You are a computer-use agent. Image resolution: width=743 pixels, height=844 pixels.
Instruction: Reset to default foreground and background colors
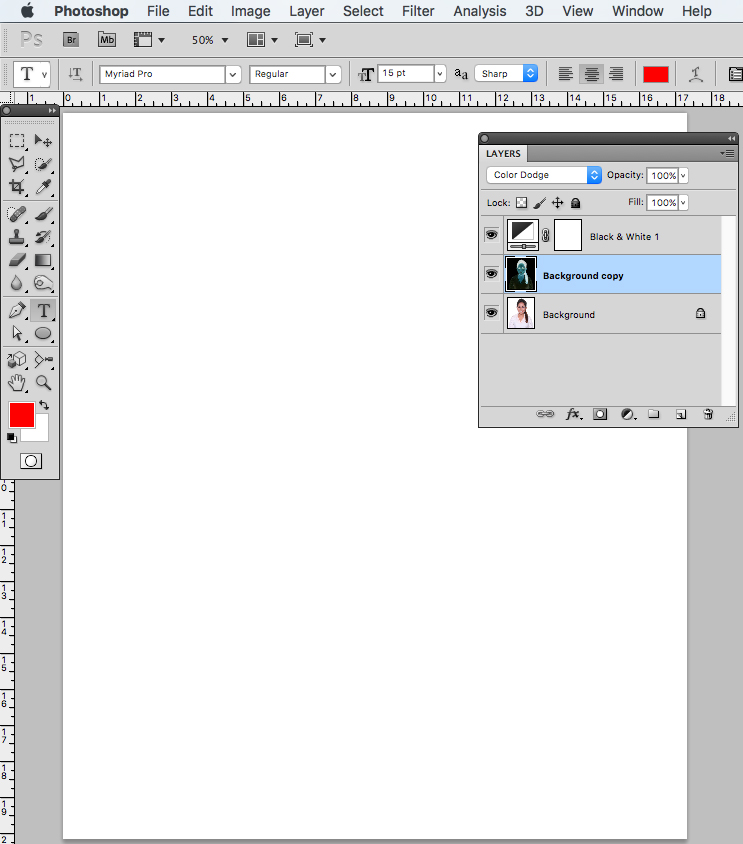point(12,438)
